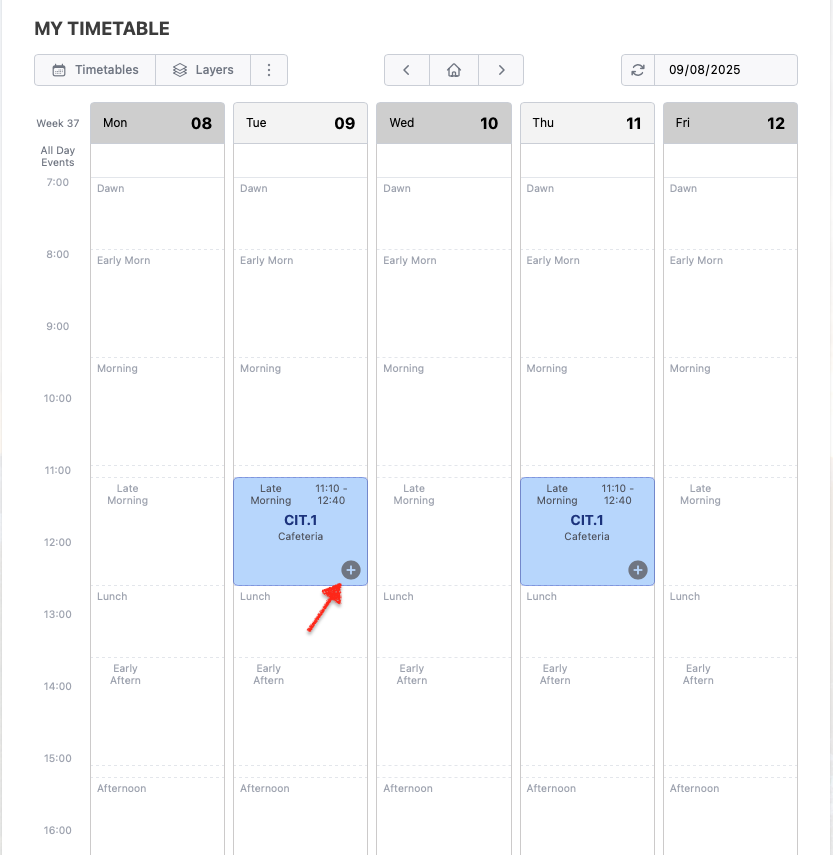The image size is (833, 855).
Task: Jump to current week with home icon
Action: (x=454, y=70)
